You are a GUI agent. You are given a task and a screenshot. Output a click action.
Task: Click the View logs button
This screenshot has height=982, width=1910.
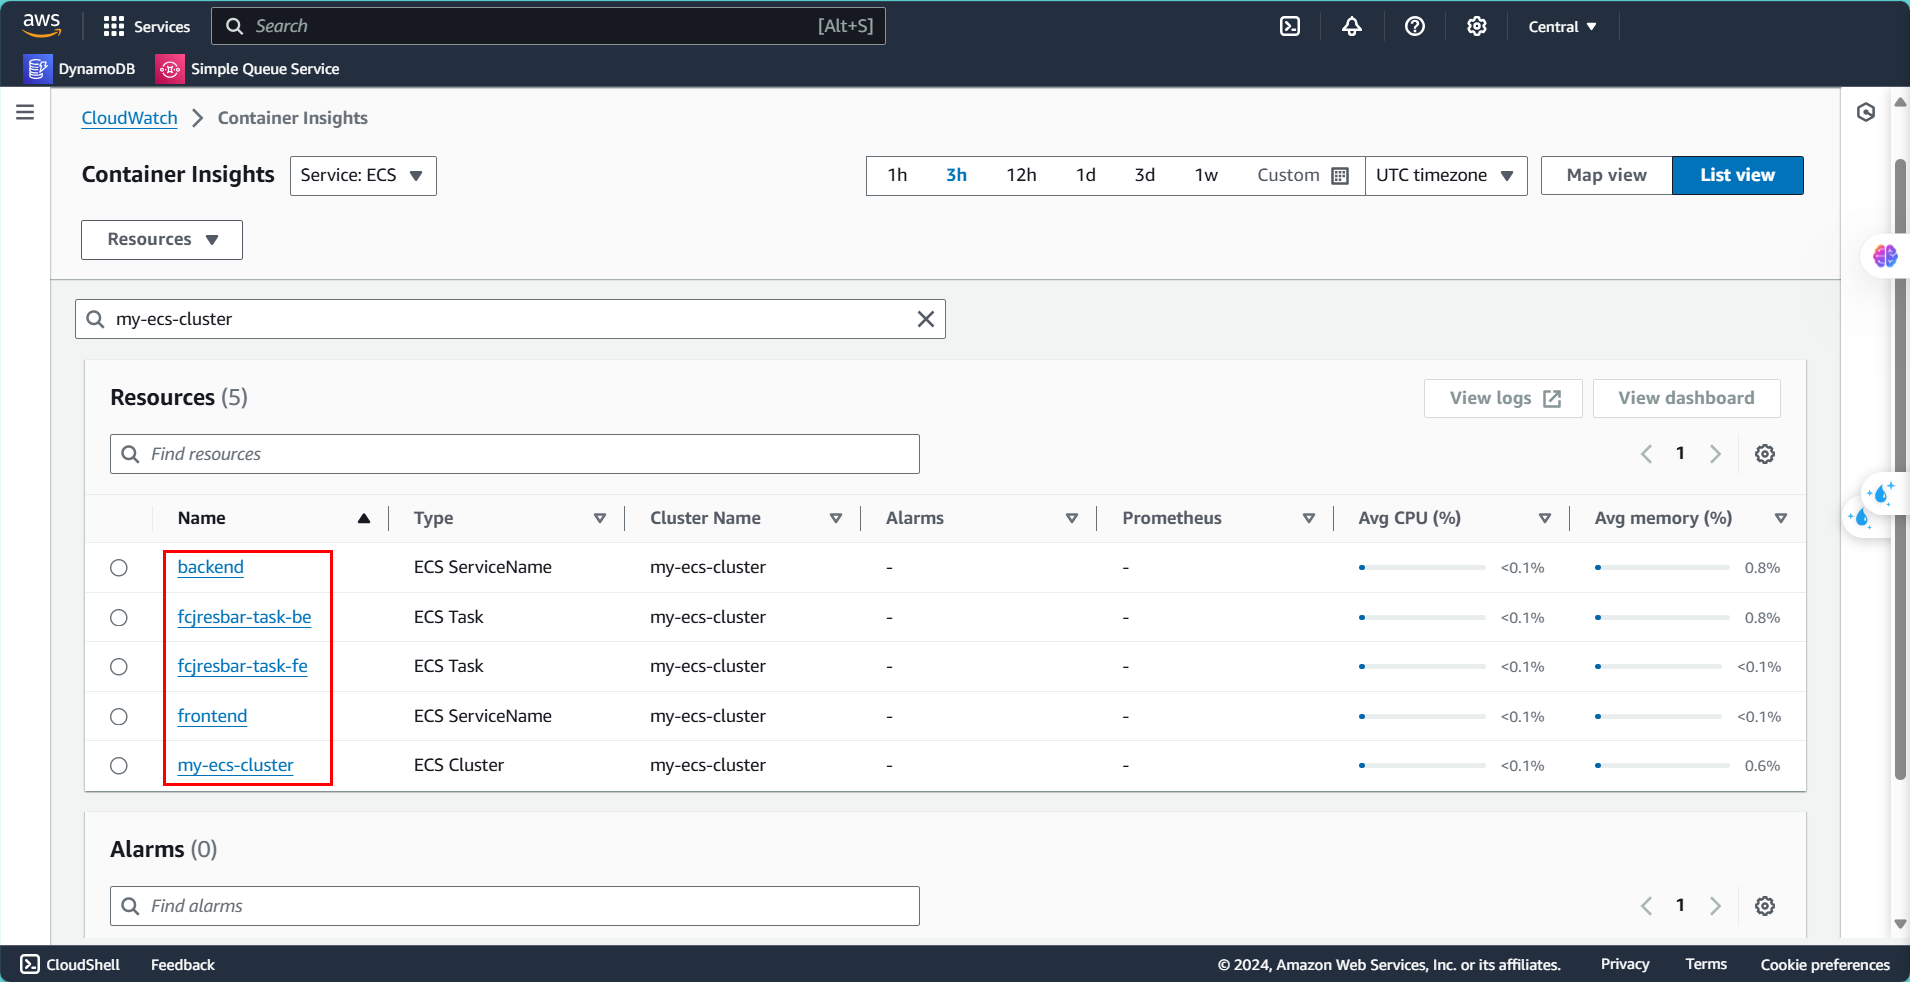pos(1503,398)
